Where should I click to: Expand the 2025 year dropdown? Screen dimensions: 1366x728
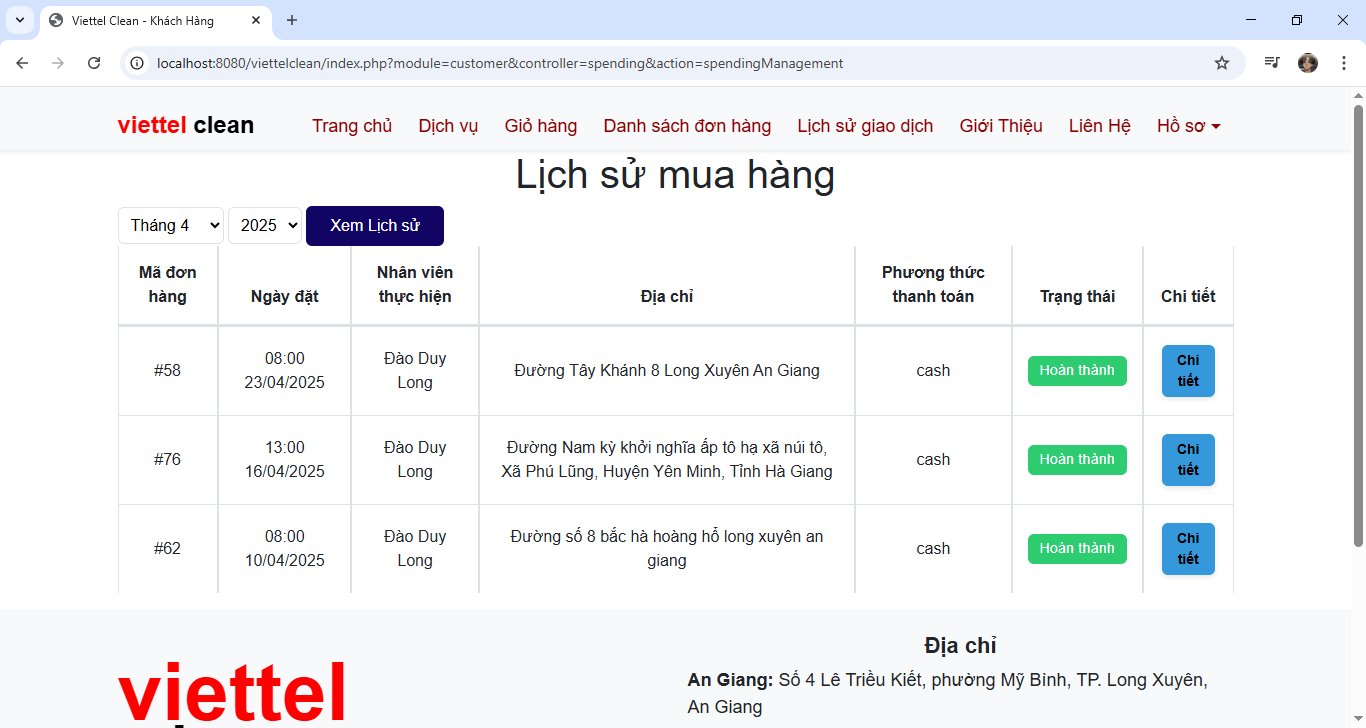pos(265,225)
